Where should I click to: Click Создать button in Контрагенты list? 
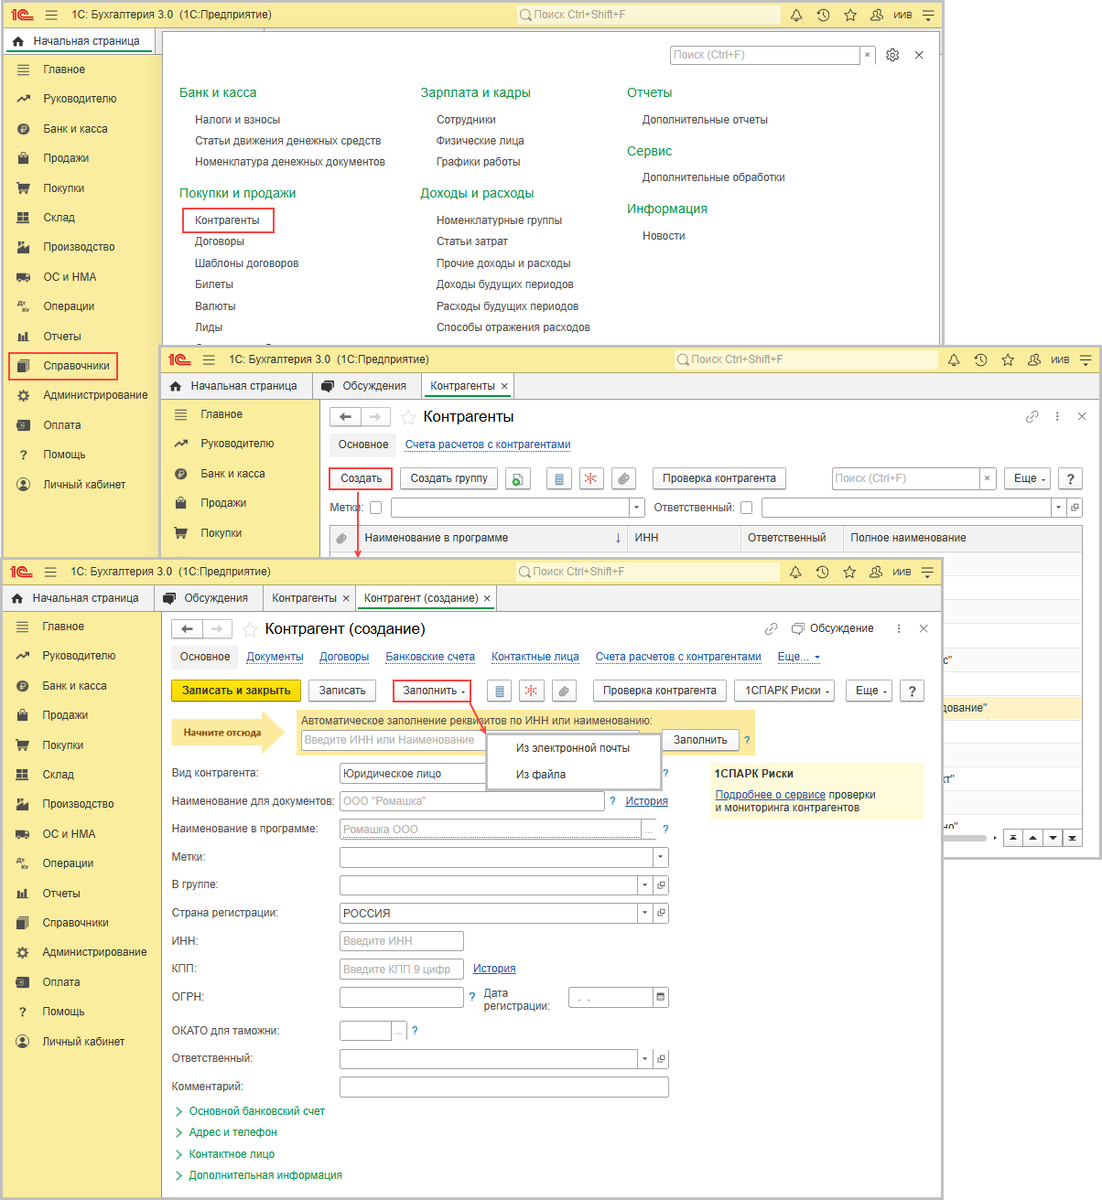[x=361, y=479]
